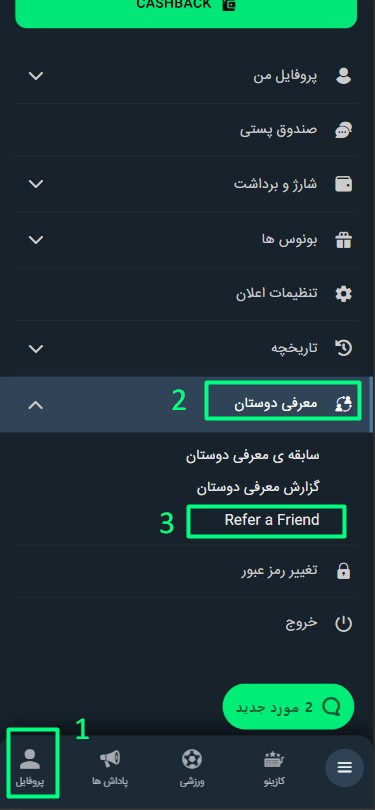Switch to the کازینو bottom tab
This screenshot has width=375, height=810.
[274, 769]
